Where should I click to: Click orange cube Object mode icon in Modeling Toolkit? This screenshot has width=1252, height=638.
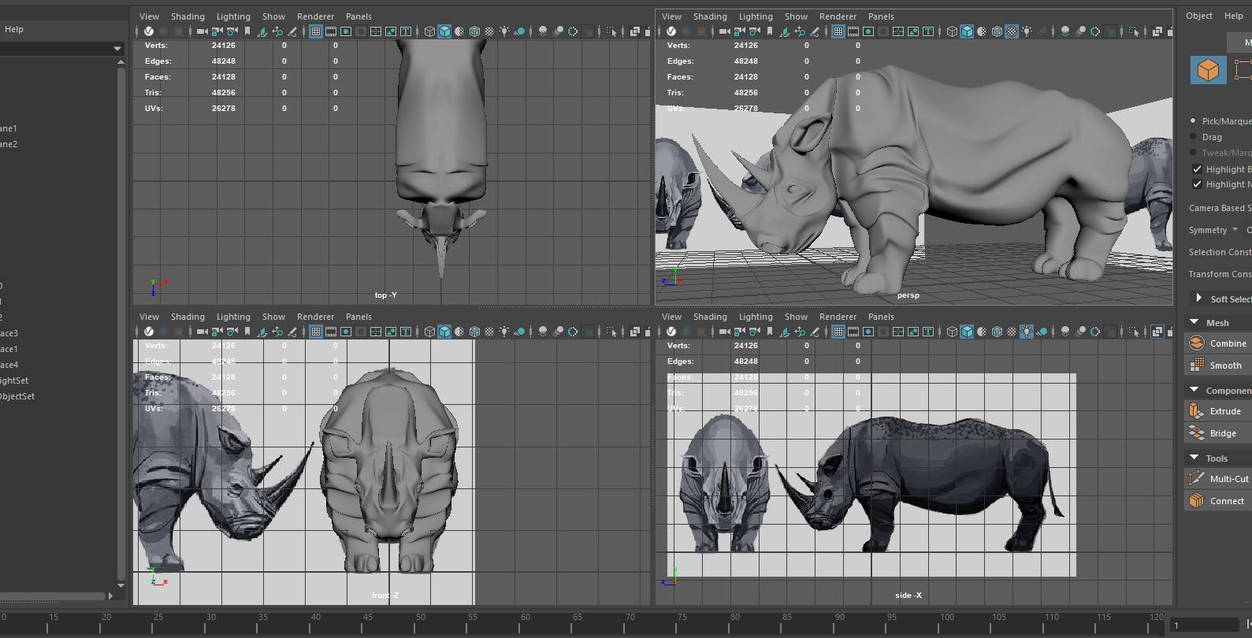pyautogui.click(x=1208, y=70)
